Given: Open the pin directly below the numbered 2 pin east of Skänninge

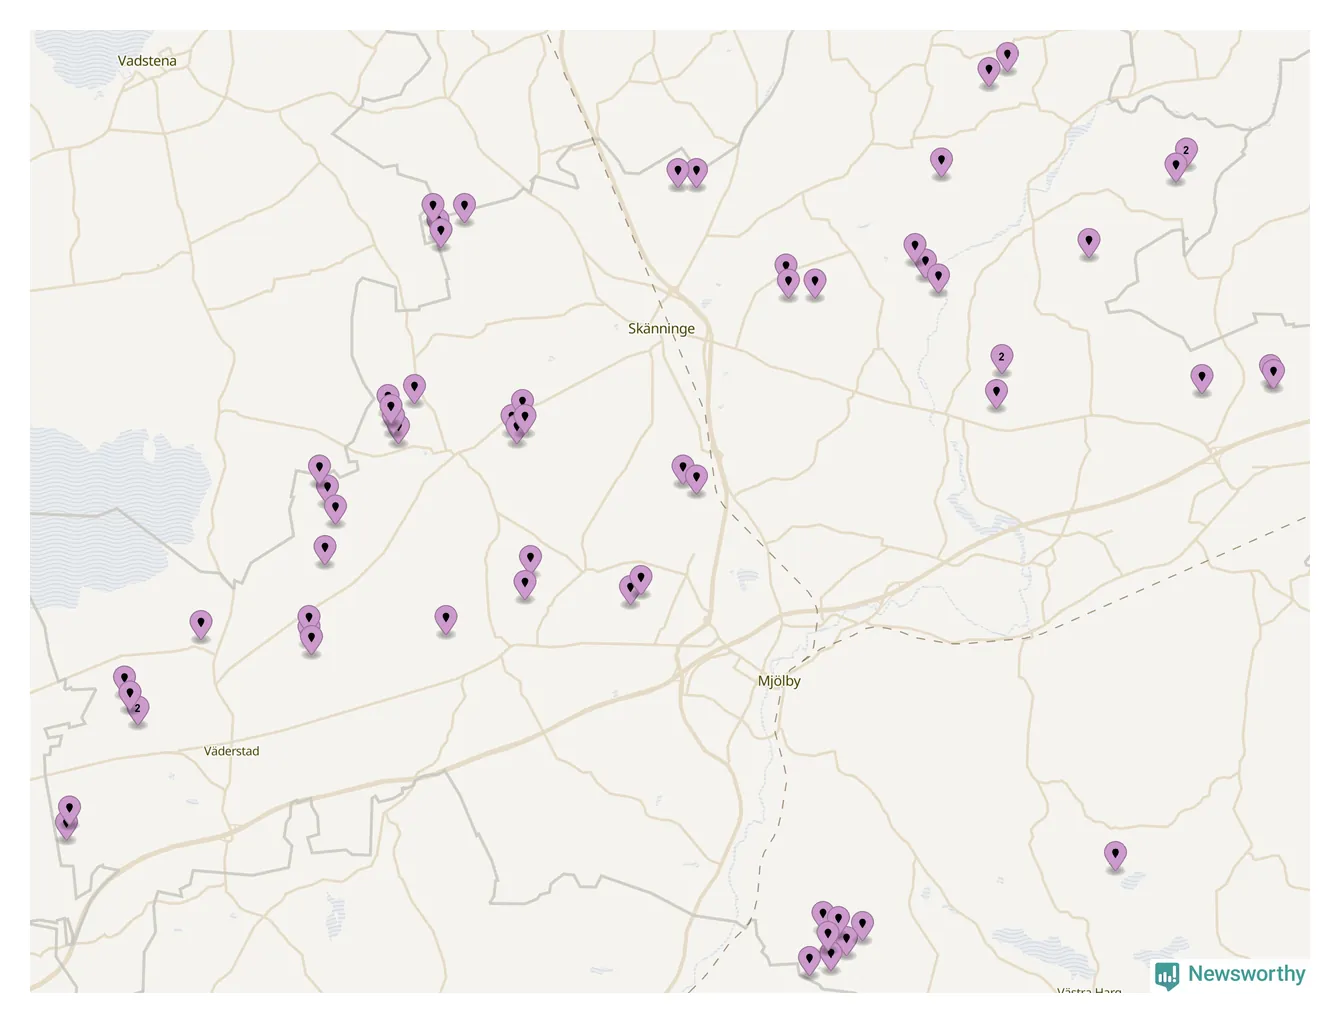Looking at the screenshot, I should tap(996, 393).
